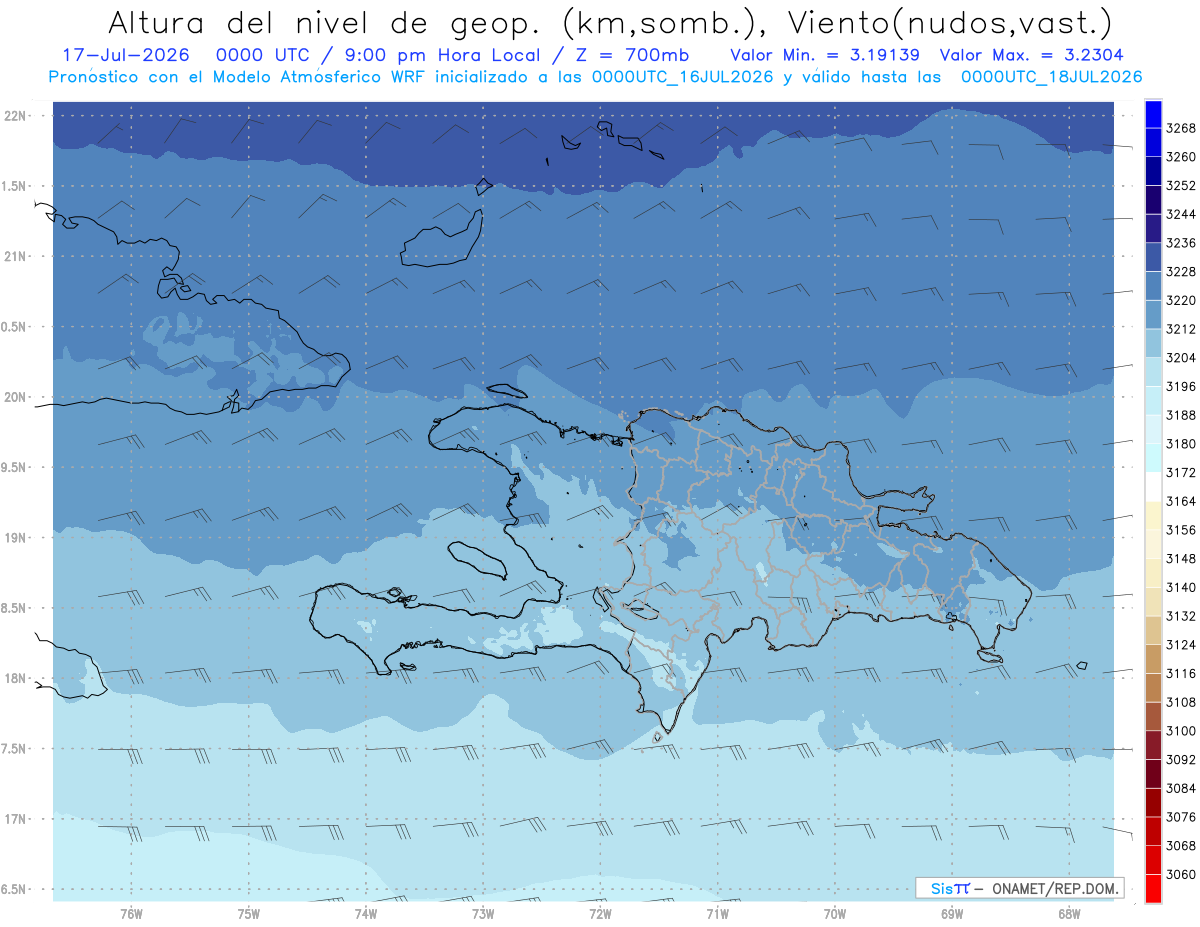Pick the legend swatch between 3100 and 3092
This screenshot has height=927, width=1200.
coord(1153,745)
